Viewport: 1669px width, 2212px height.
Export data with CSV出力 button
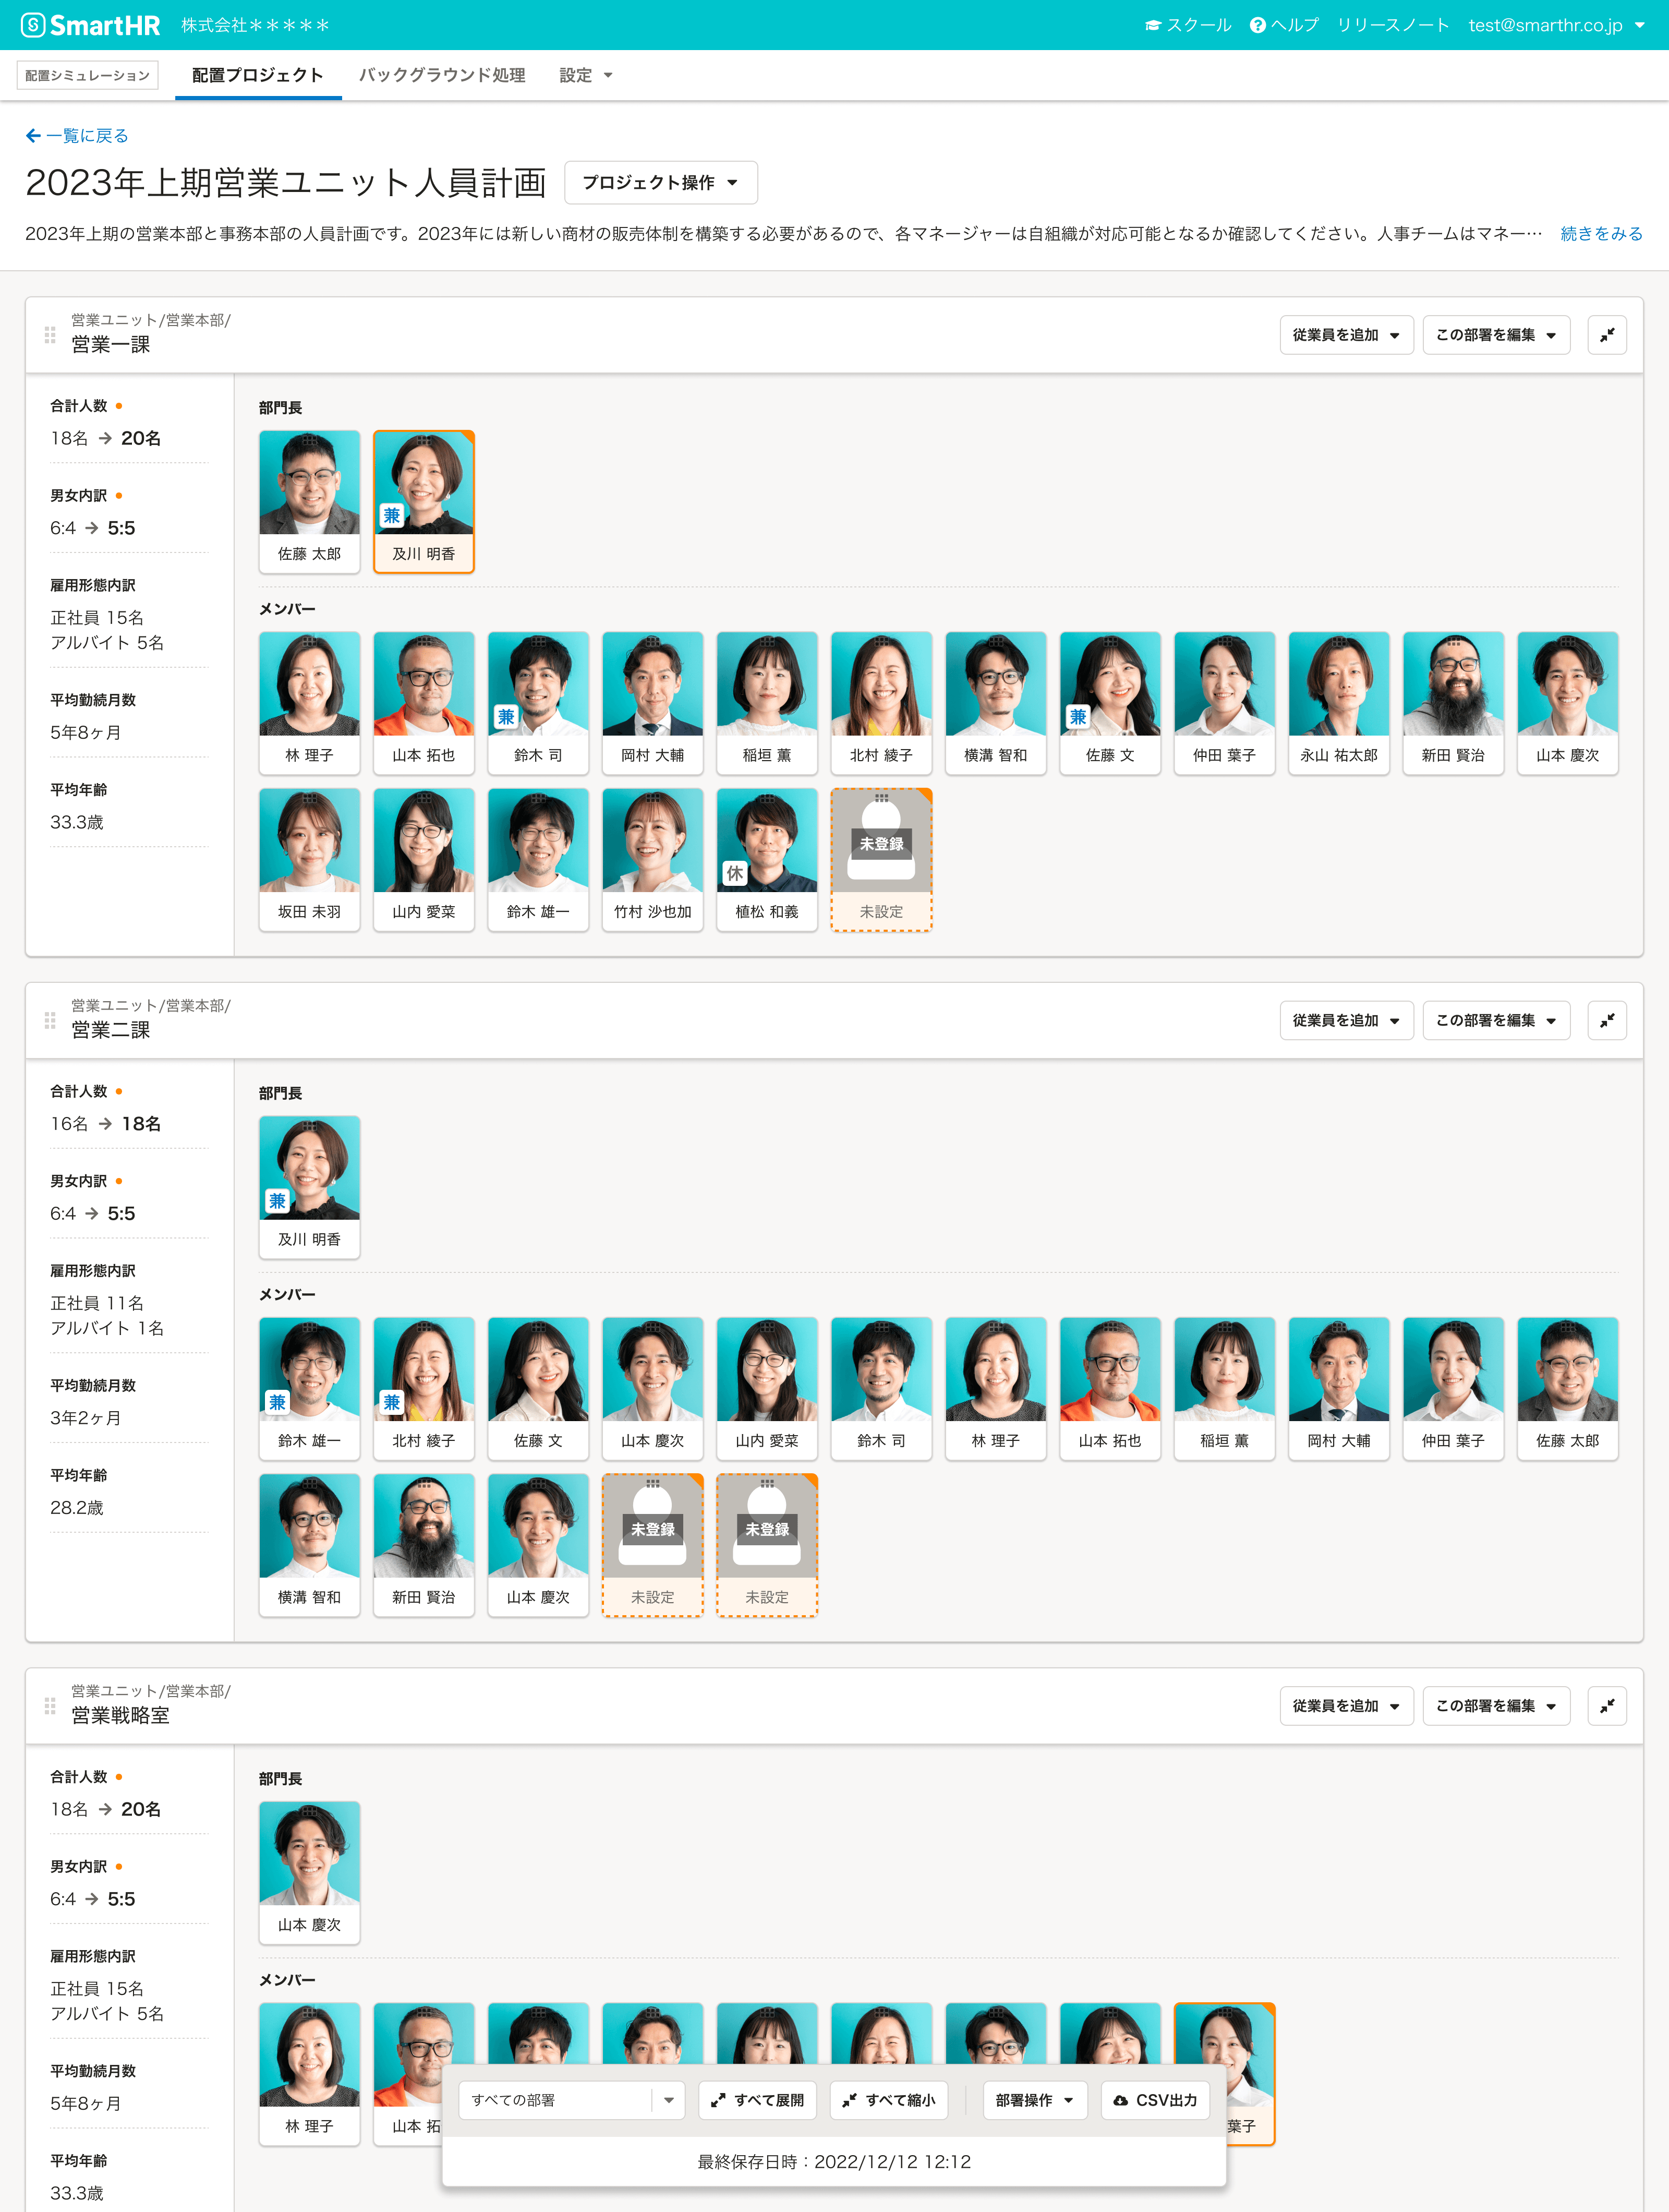pos(1155,2100)
